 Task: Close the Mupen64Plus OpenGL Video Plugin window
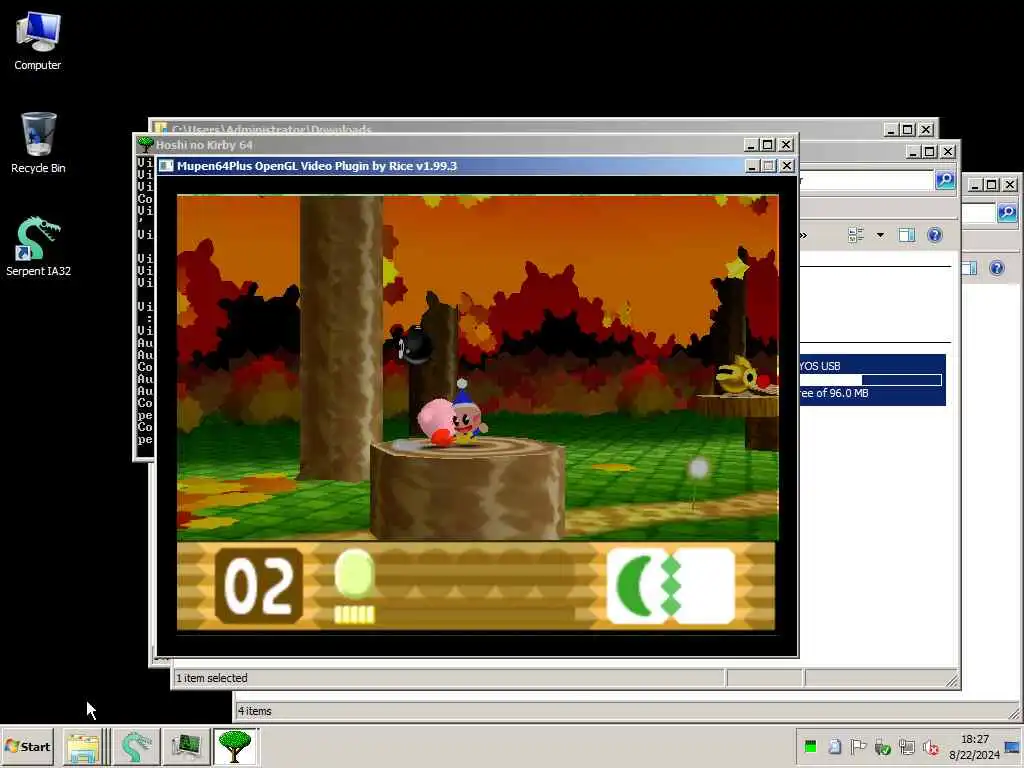(x=787, y=166)
